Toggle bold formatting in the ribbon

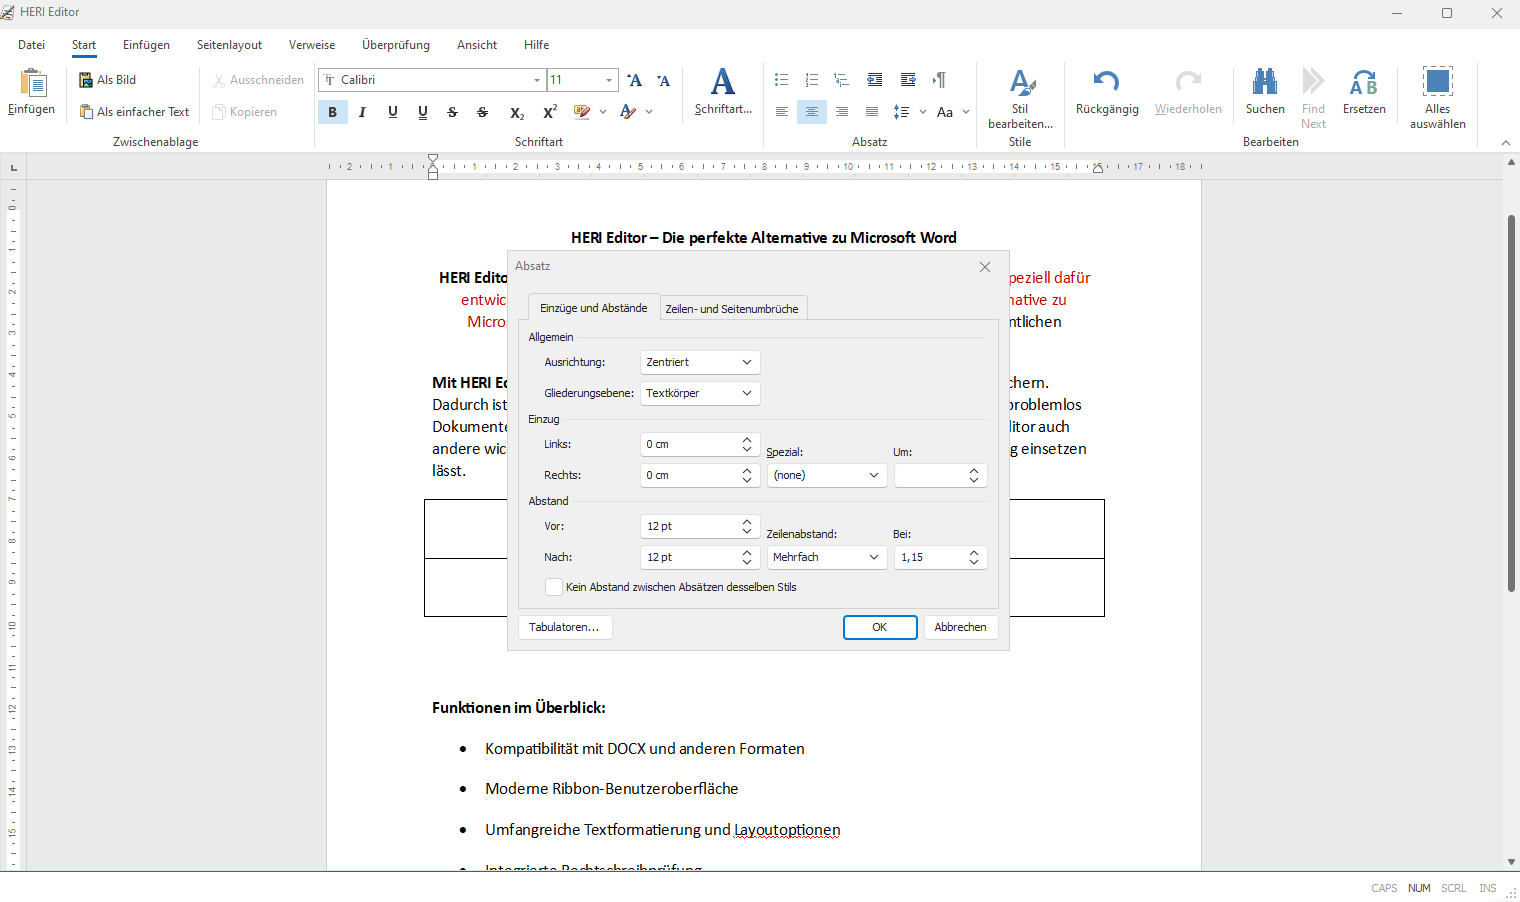(x=333, y=112)
